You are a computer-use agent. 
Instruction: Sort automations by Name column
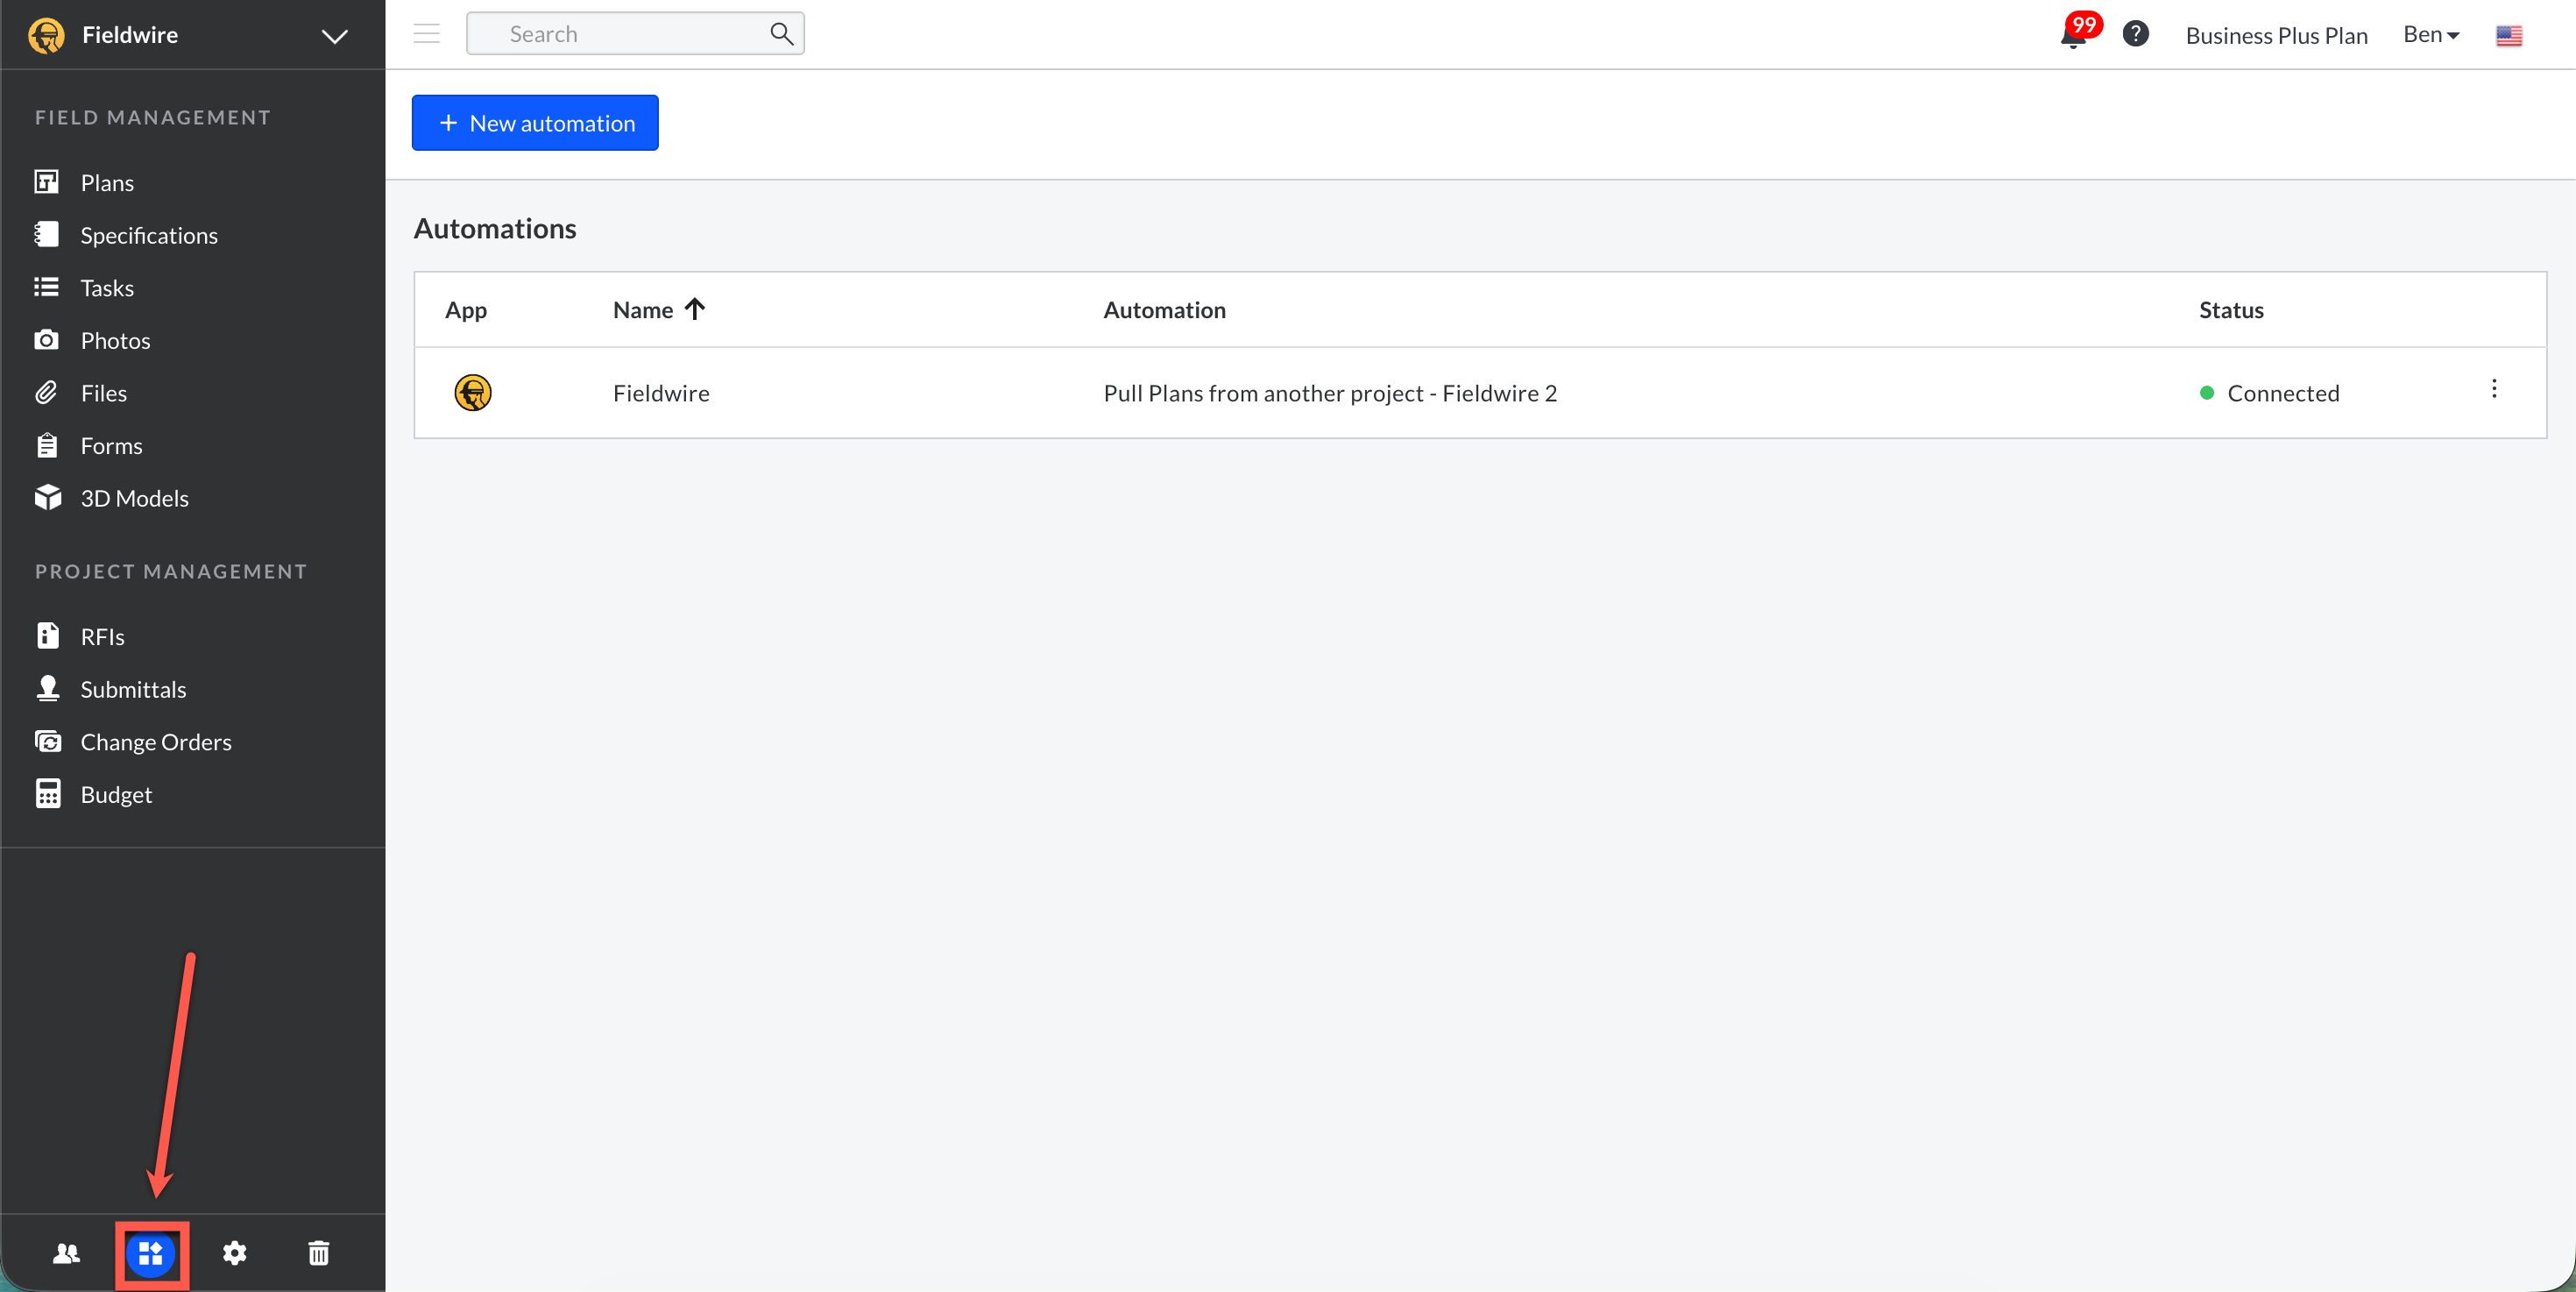tap(659, 310)
